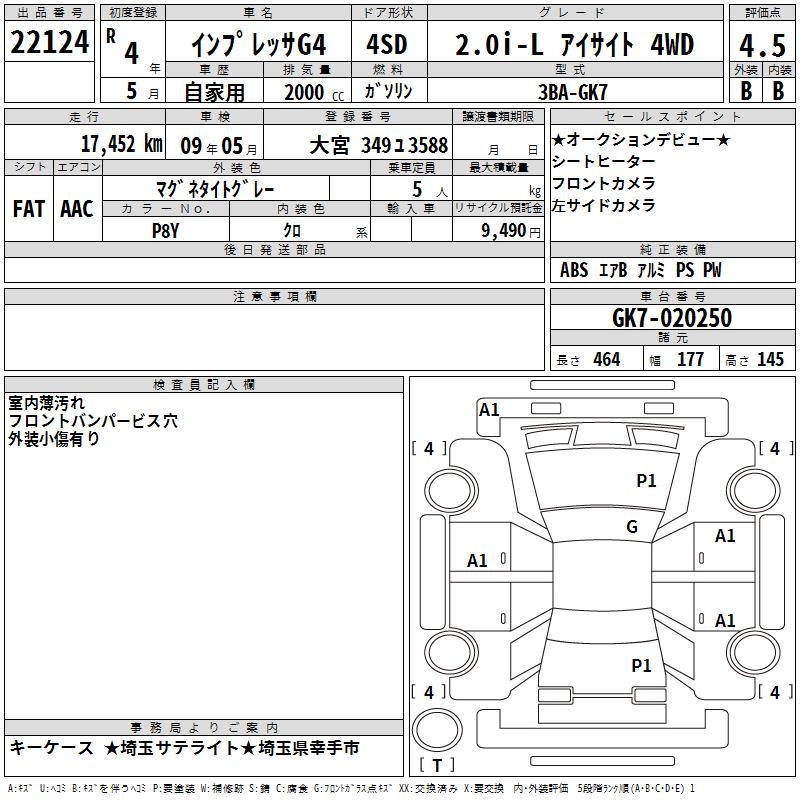Select registration number 大宮 349 3588
Image resolution: width=800 pixels, height=800 pixels.
(379, 145)
